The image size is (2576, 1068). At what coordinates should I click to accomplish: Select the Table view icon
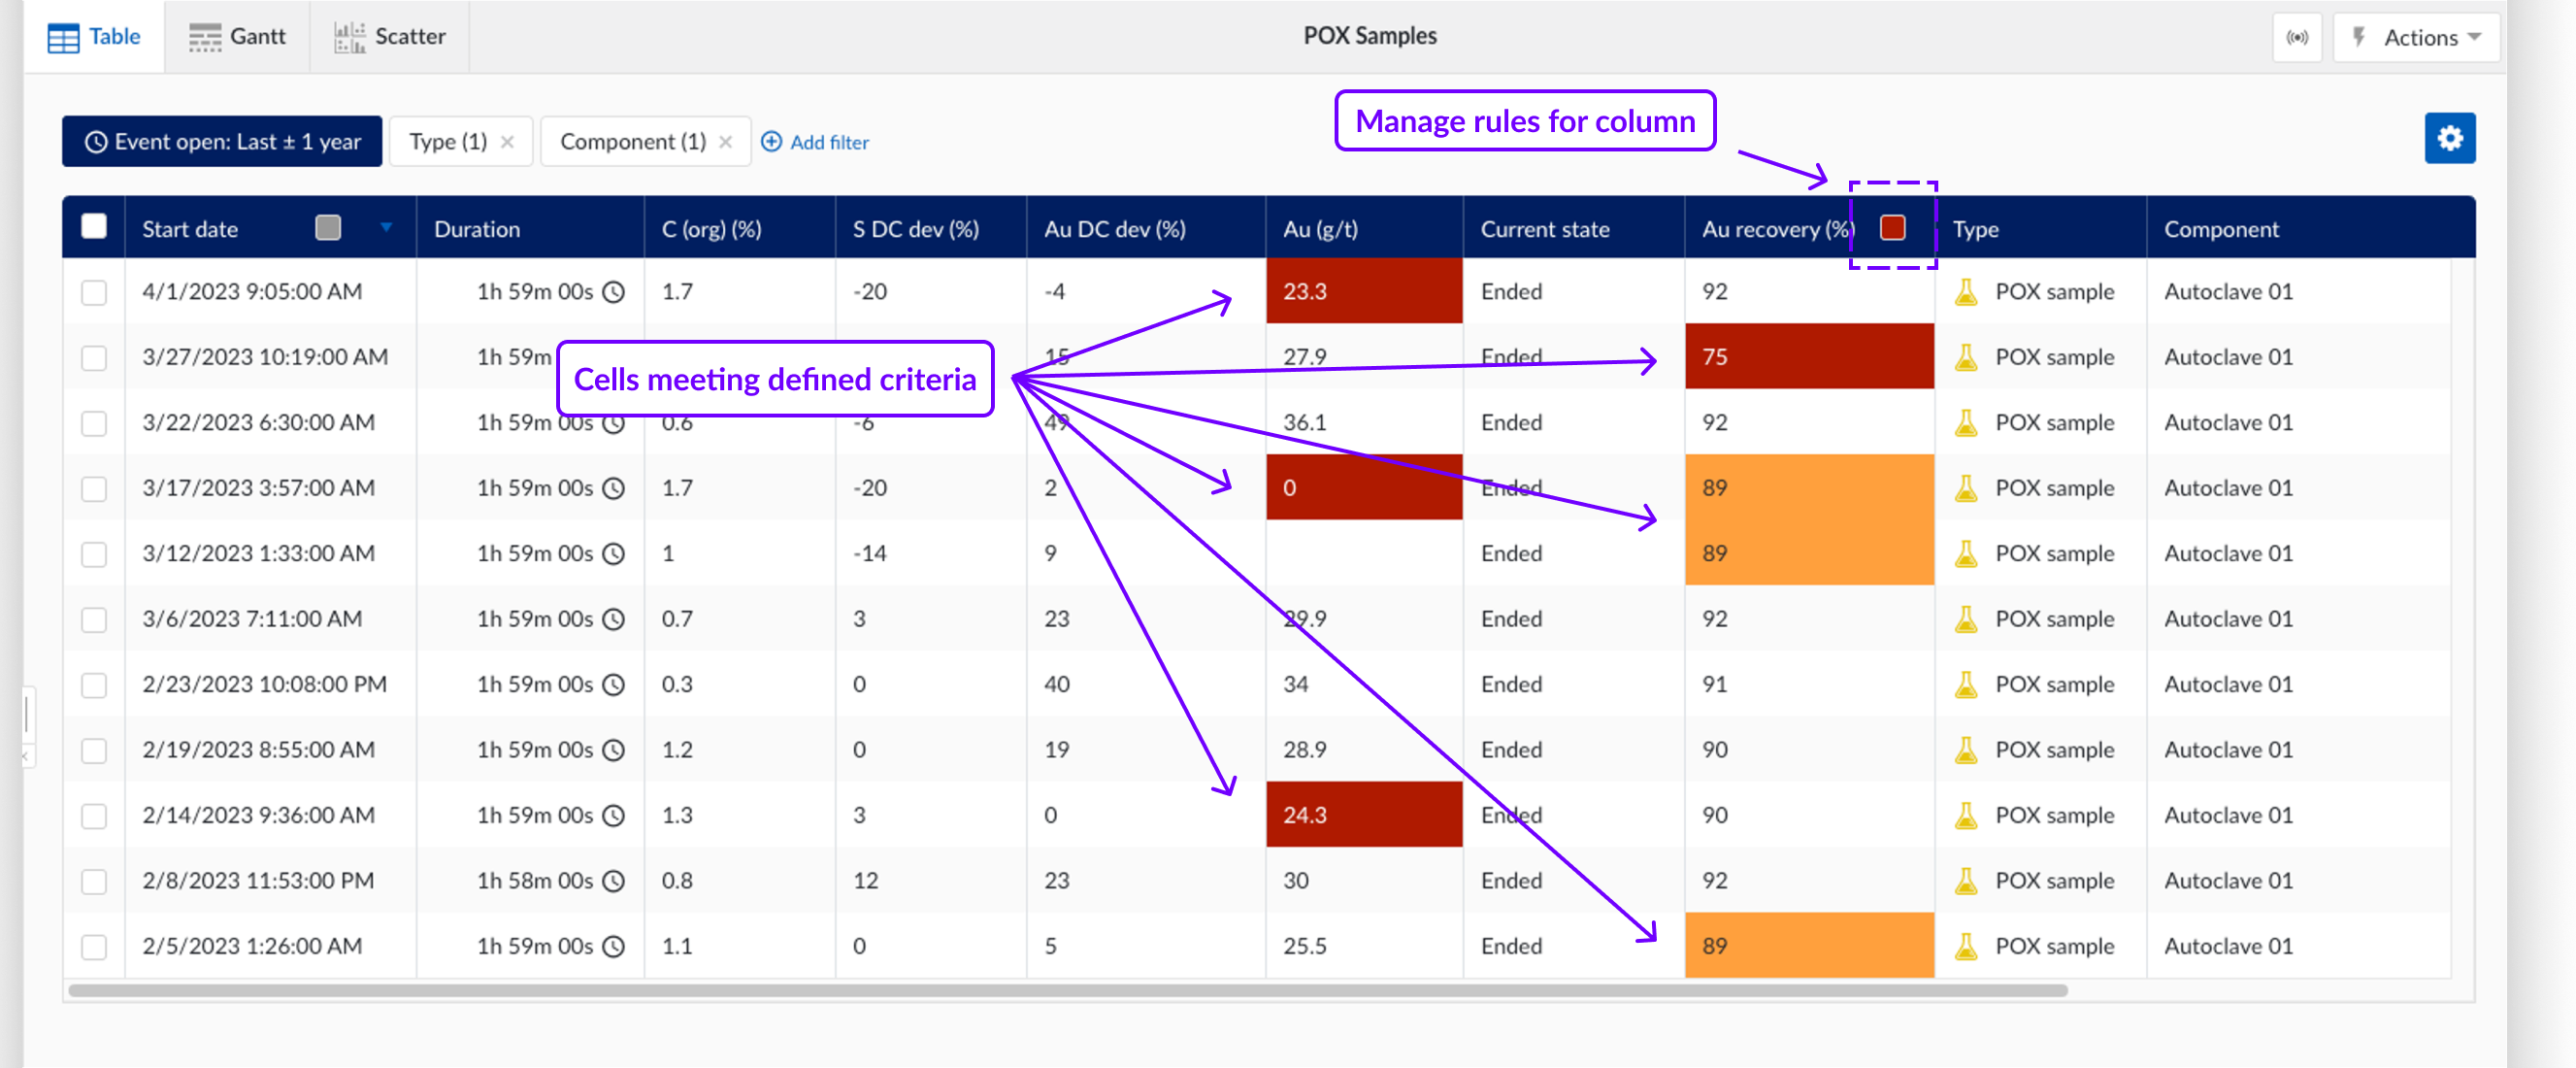[x=63, y=36]
